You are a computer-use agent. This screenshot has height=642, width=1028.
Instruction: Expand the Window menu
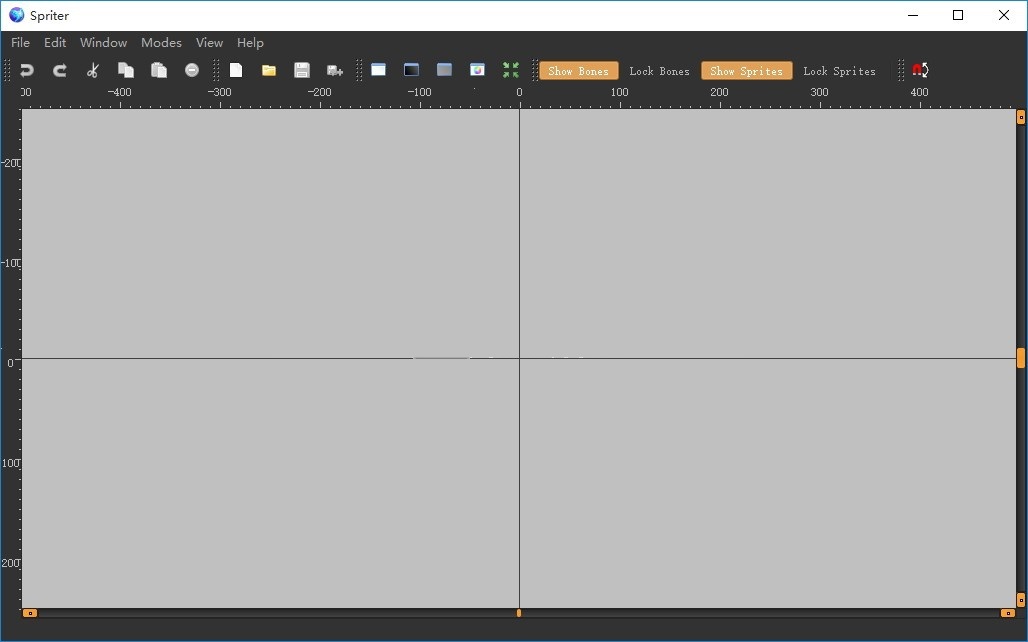point(103,43)
